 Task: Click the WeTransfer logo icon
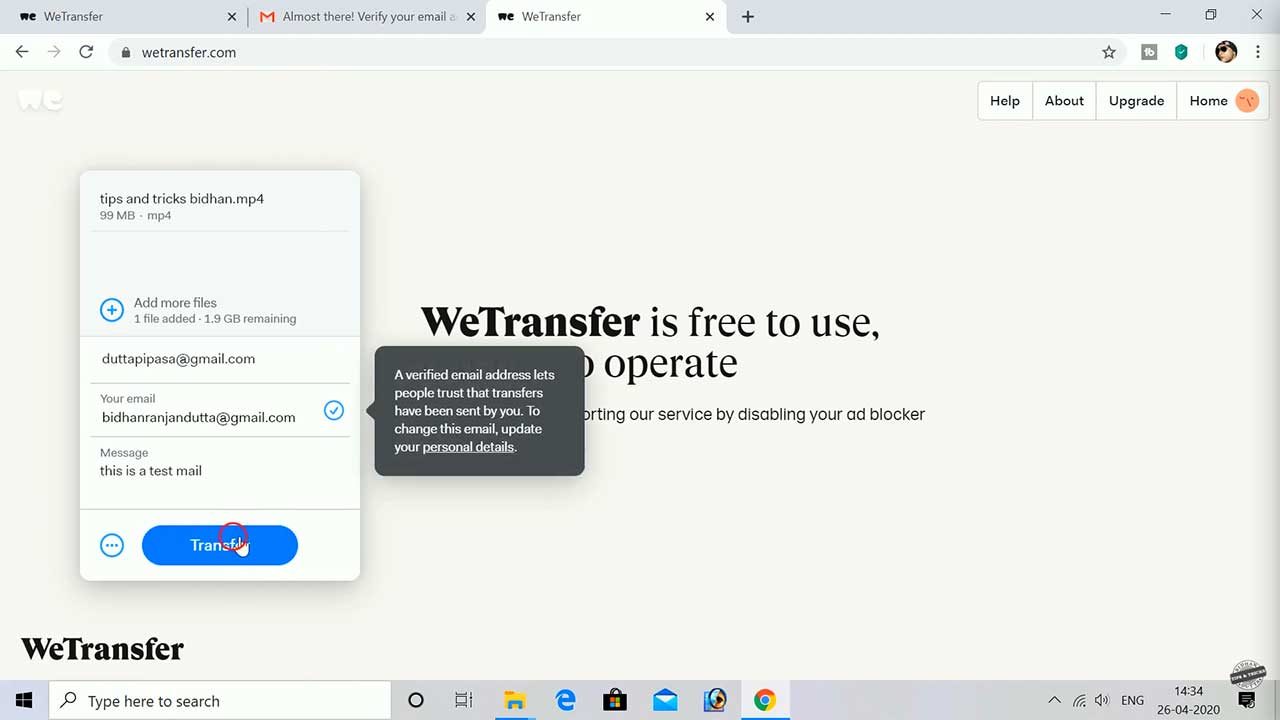click(38, 100)
